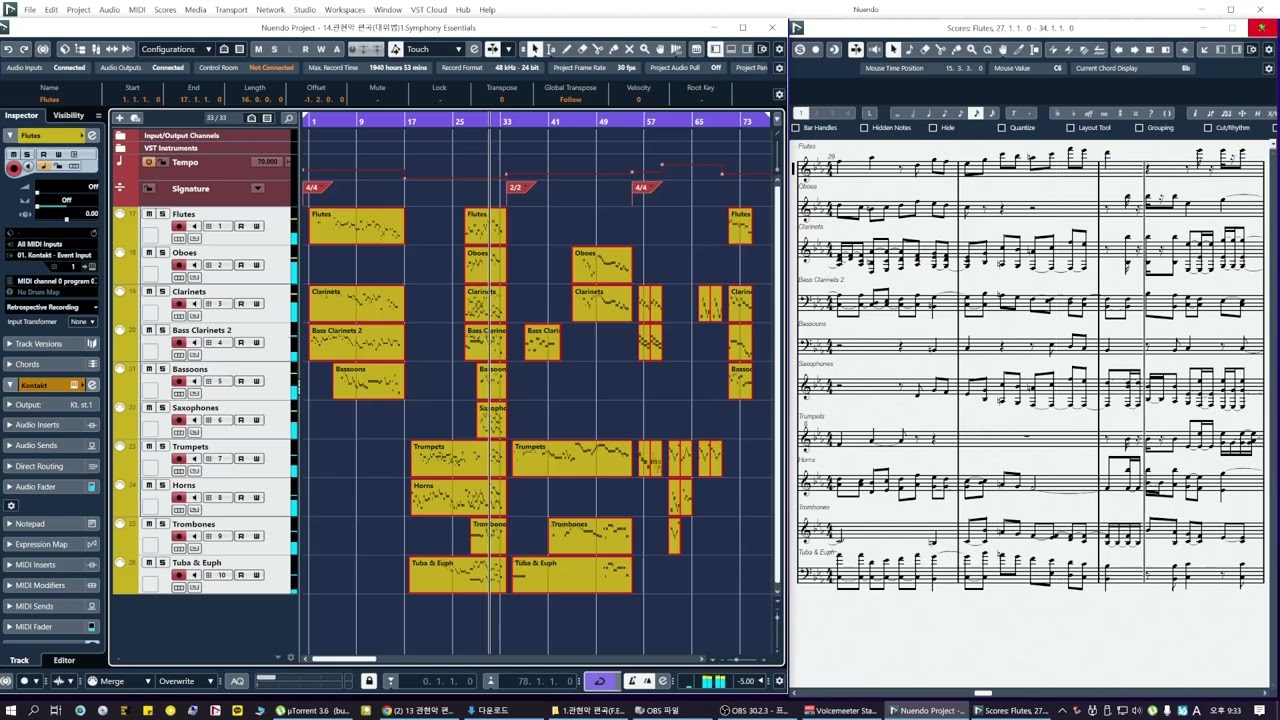
Task: Expand the Track Versions inspector section
Action: pyautogui.click(x=52, y=344)
